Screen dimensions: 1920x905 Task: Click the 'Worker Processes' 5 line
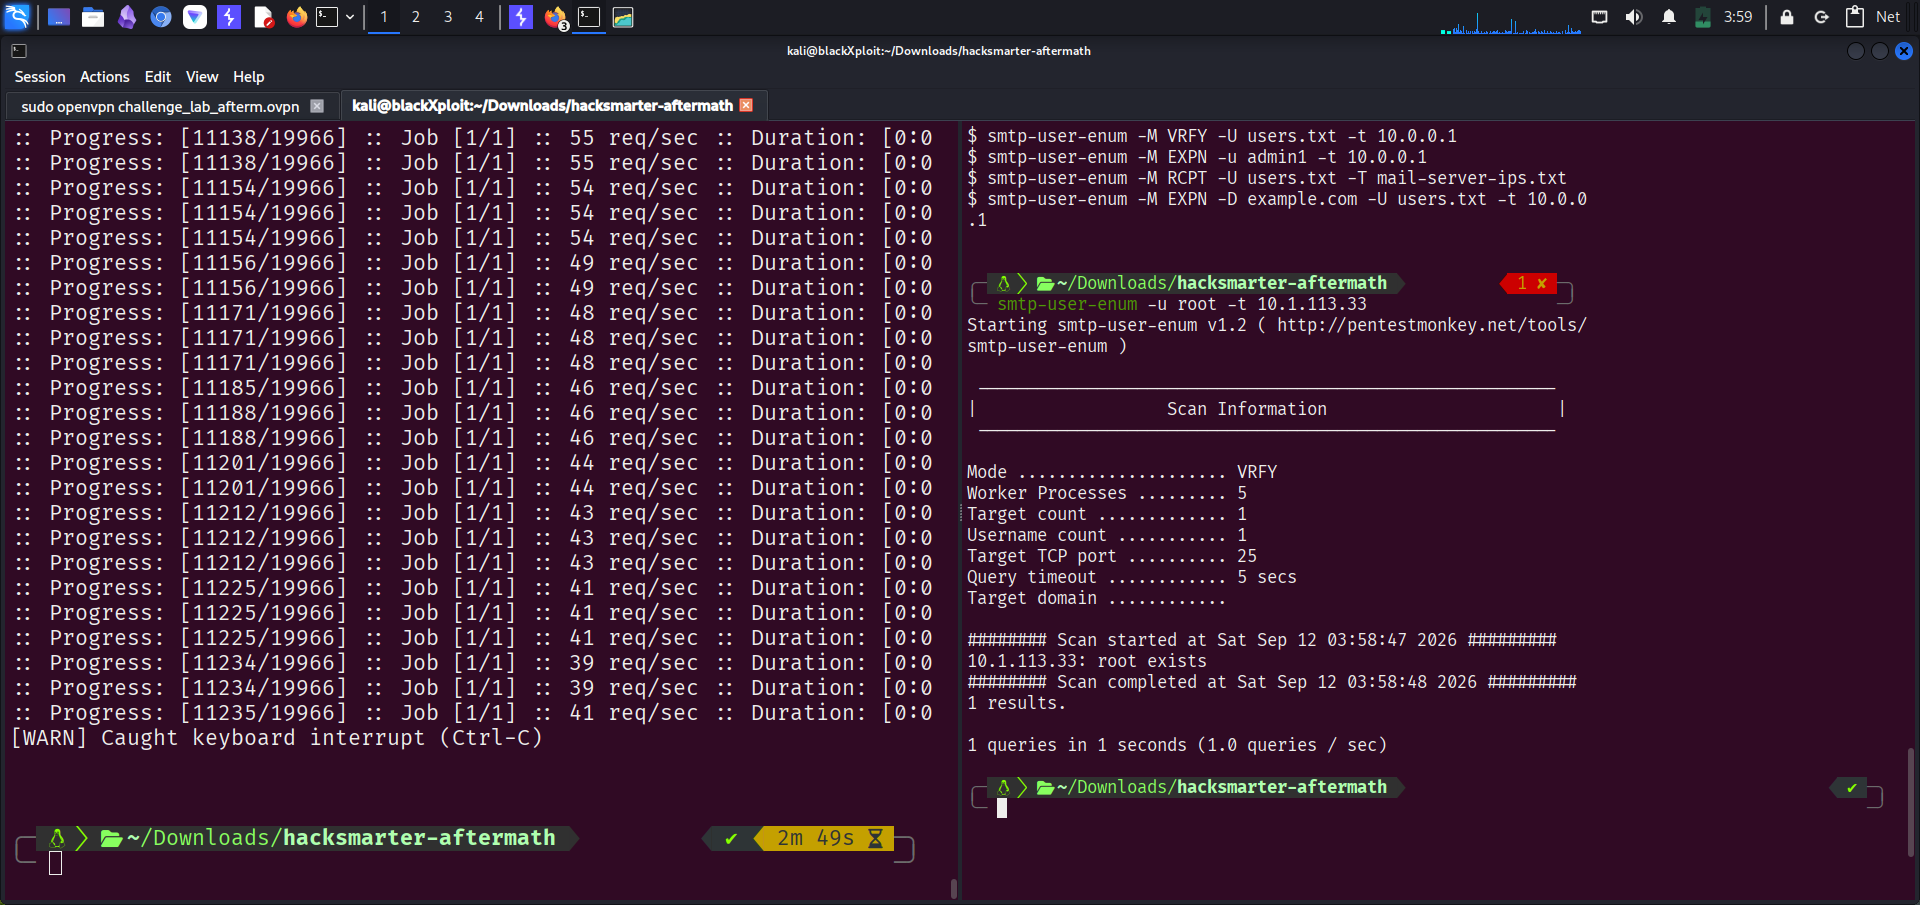tap(1107, 493)
